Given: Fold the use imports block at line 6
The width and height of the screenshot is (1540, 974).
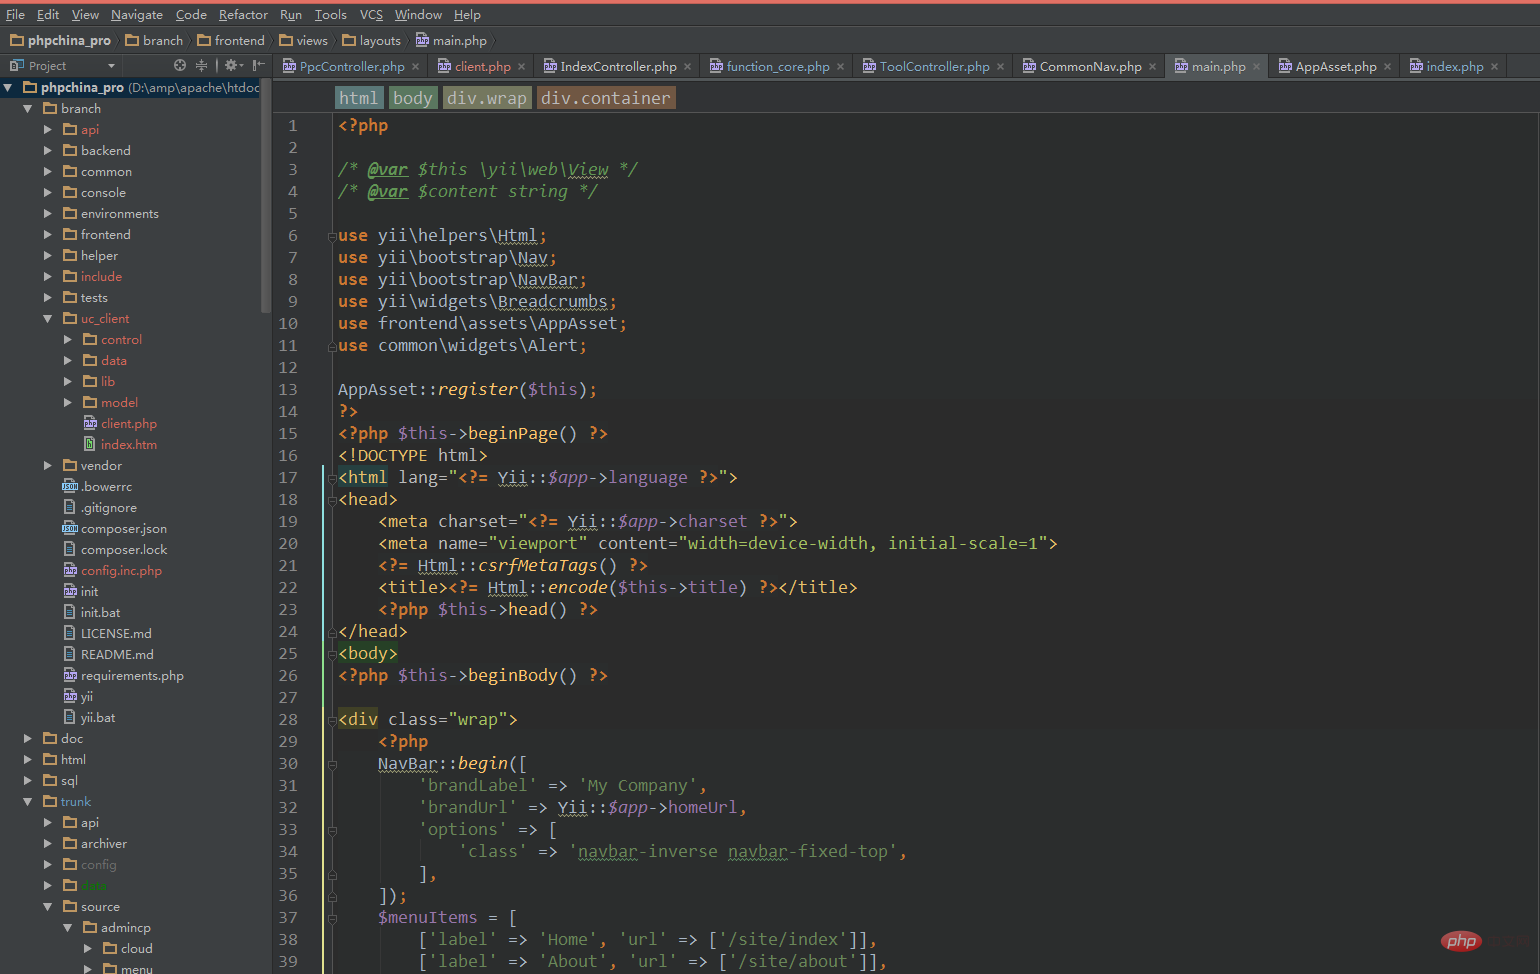Looking at the screenshot, I should (332, 237).
